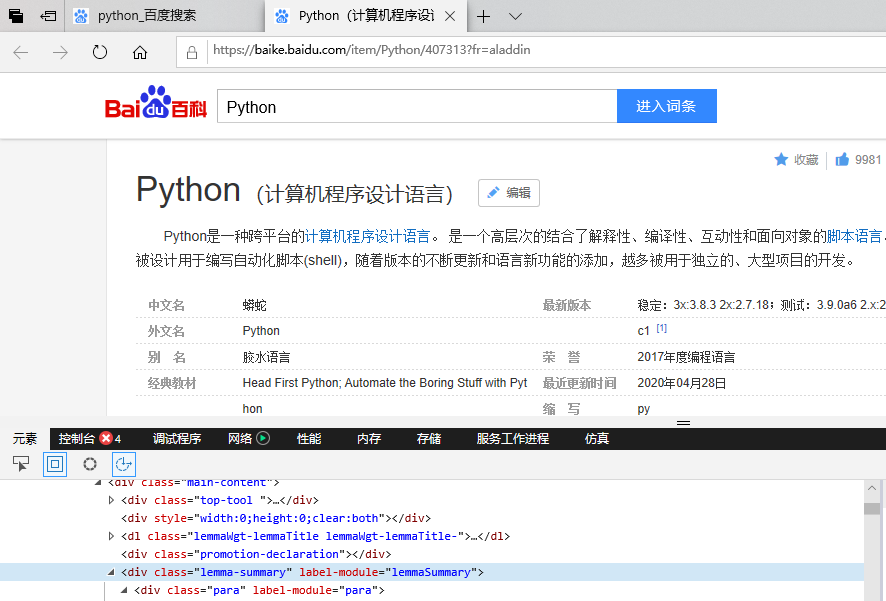Go to the home page icon
This screenshot has width=886, height=601.
point(140,53)
